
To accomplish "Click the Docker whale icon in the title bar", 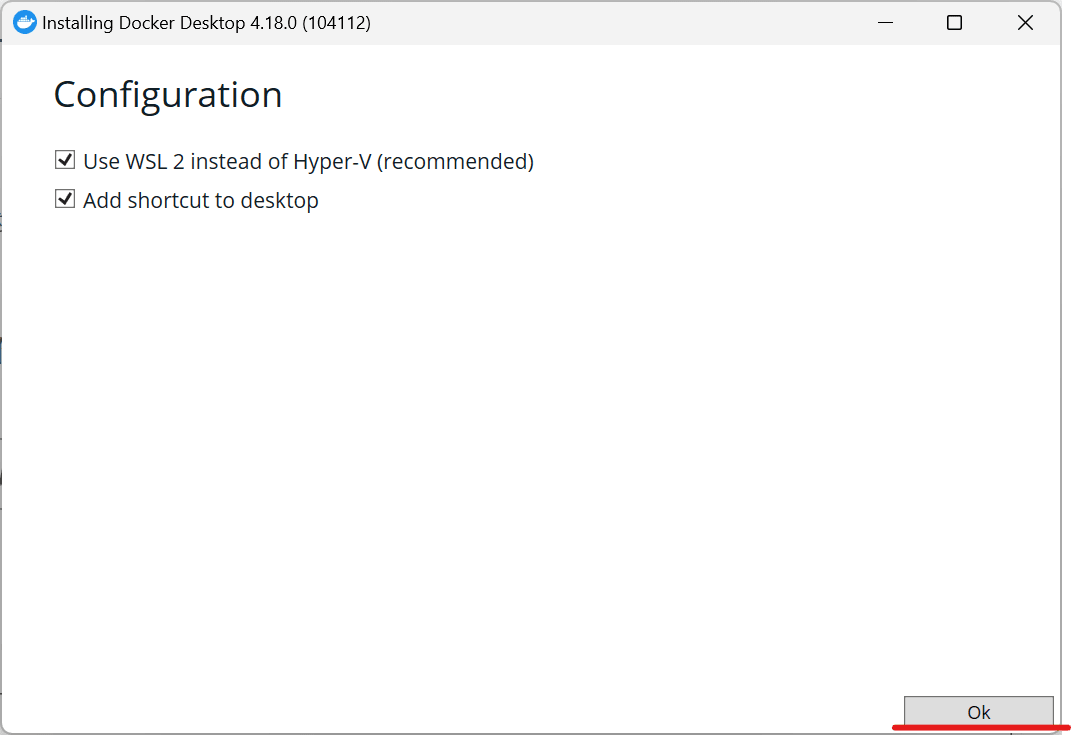I will click(24, 21).
